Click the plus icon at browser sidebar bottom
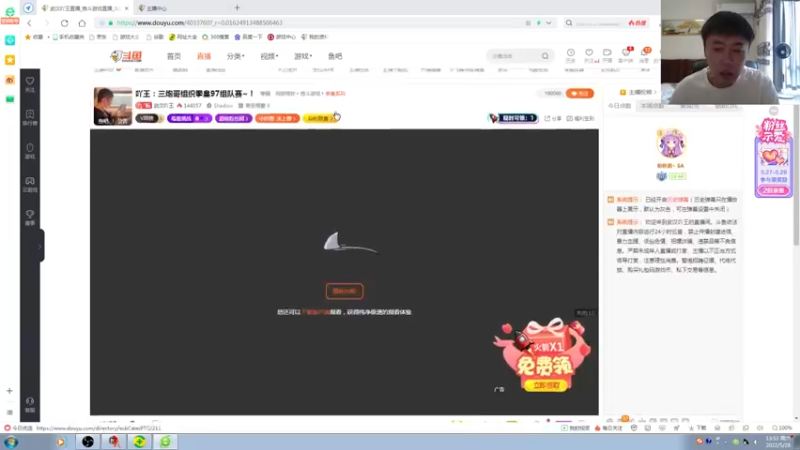This screenshot has width=800, height=450. point(9,391)
